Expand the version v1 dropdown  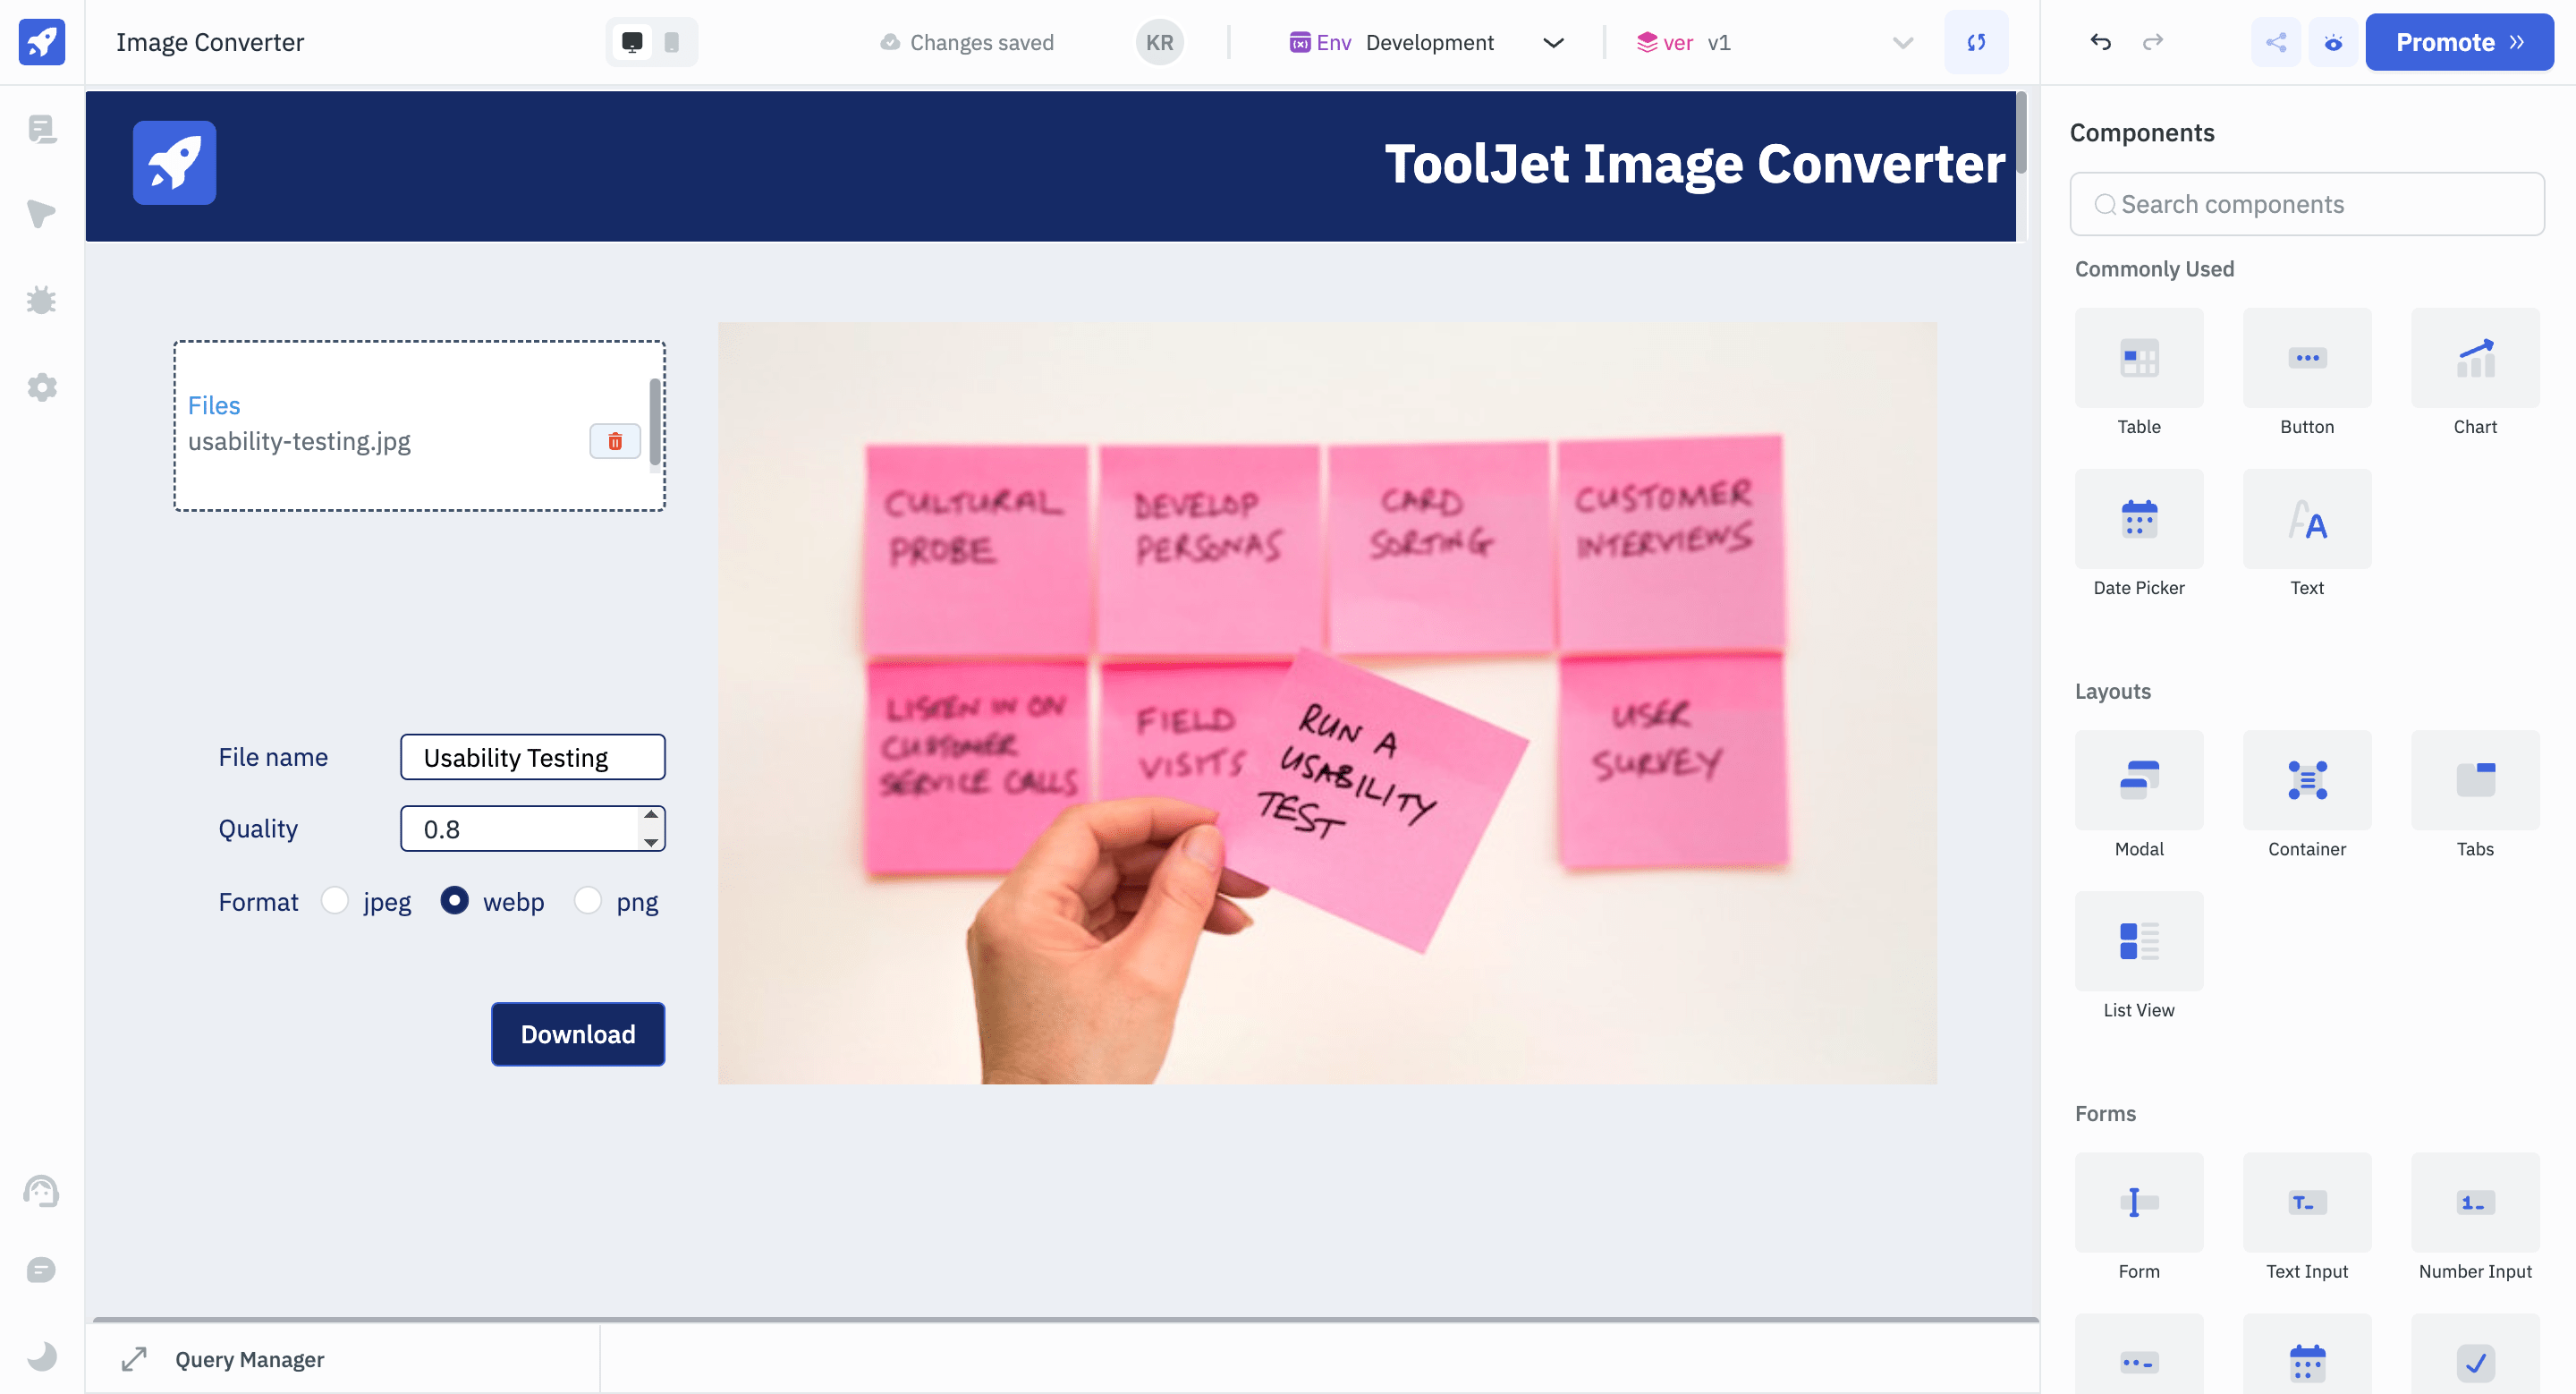(1900, 43)
